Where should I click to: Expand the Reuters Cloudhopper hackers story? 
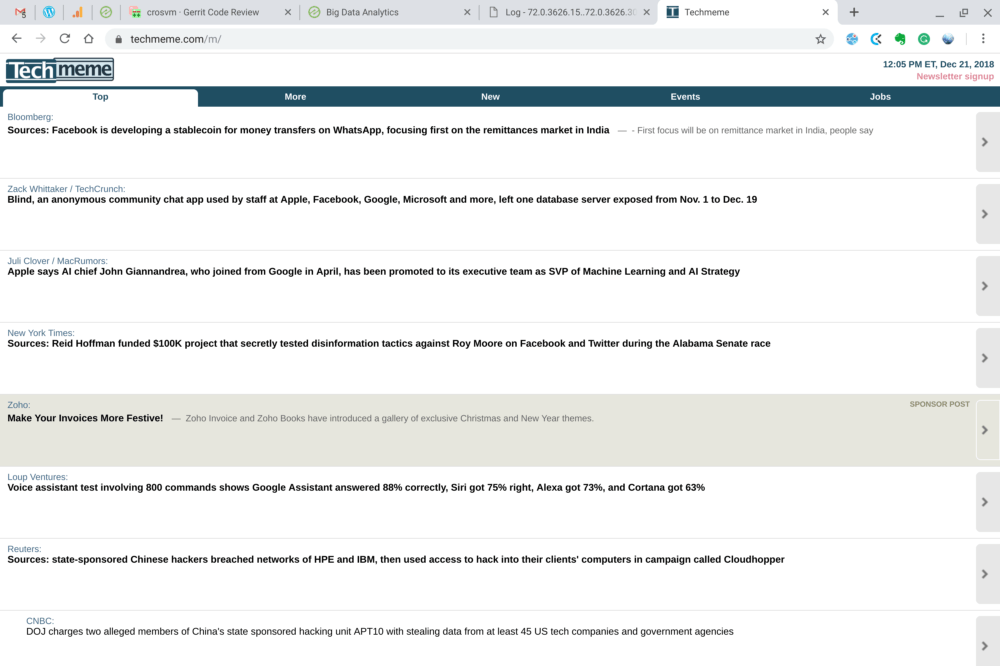pos(987,575)
